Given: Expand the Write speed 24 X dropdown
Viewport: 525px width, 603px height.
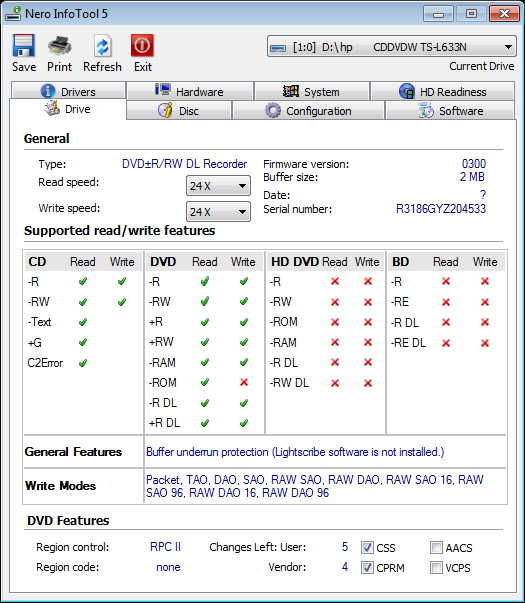Looking at the screenshot, I should click(218, 212).
